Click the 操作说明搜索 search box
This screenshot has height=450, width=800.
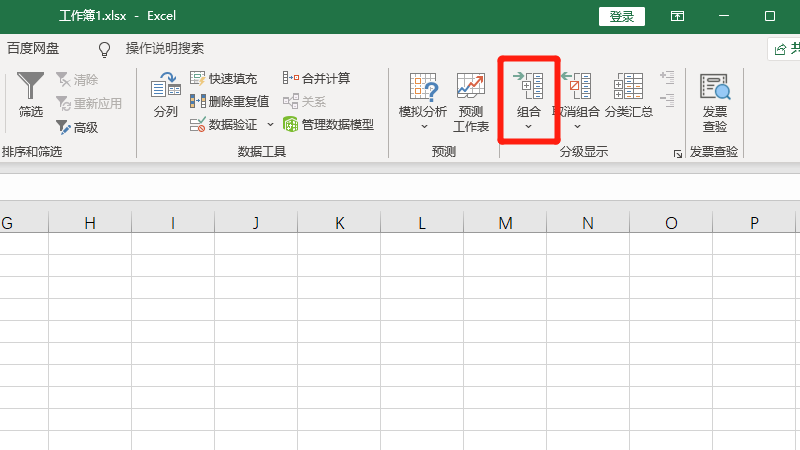coord(164,48)
